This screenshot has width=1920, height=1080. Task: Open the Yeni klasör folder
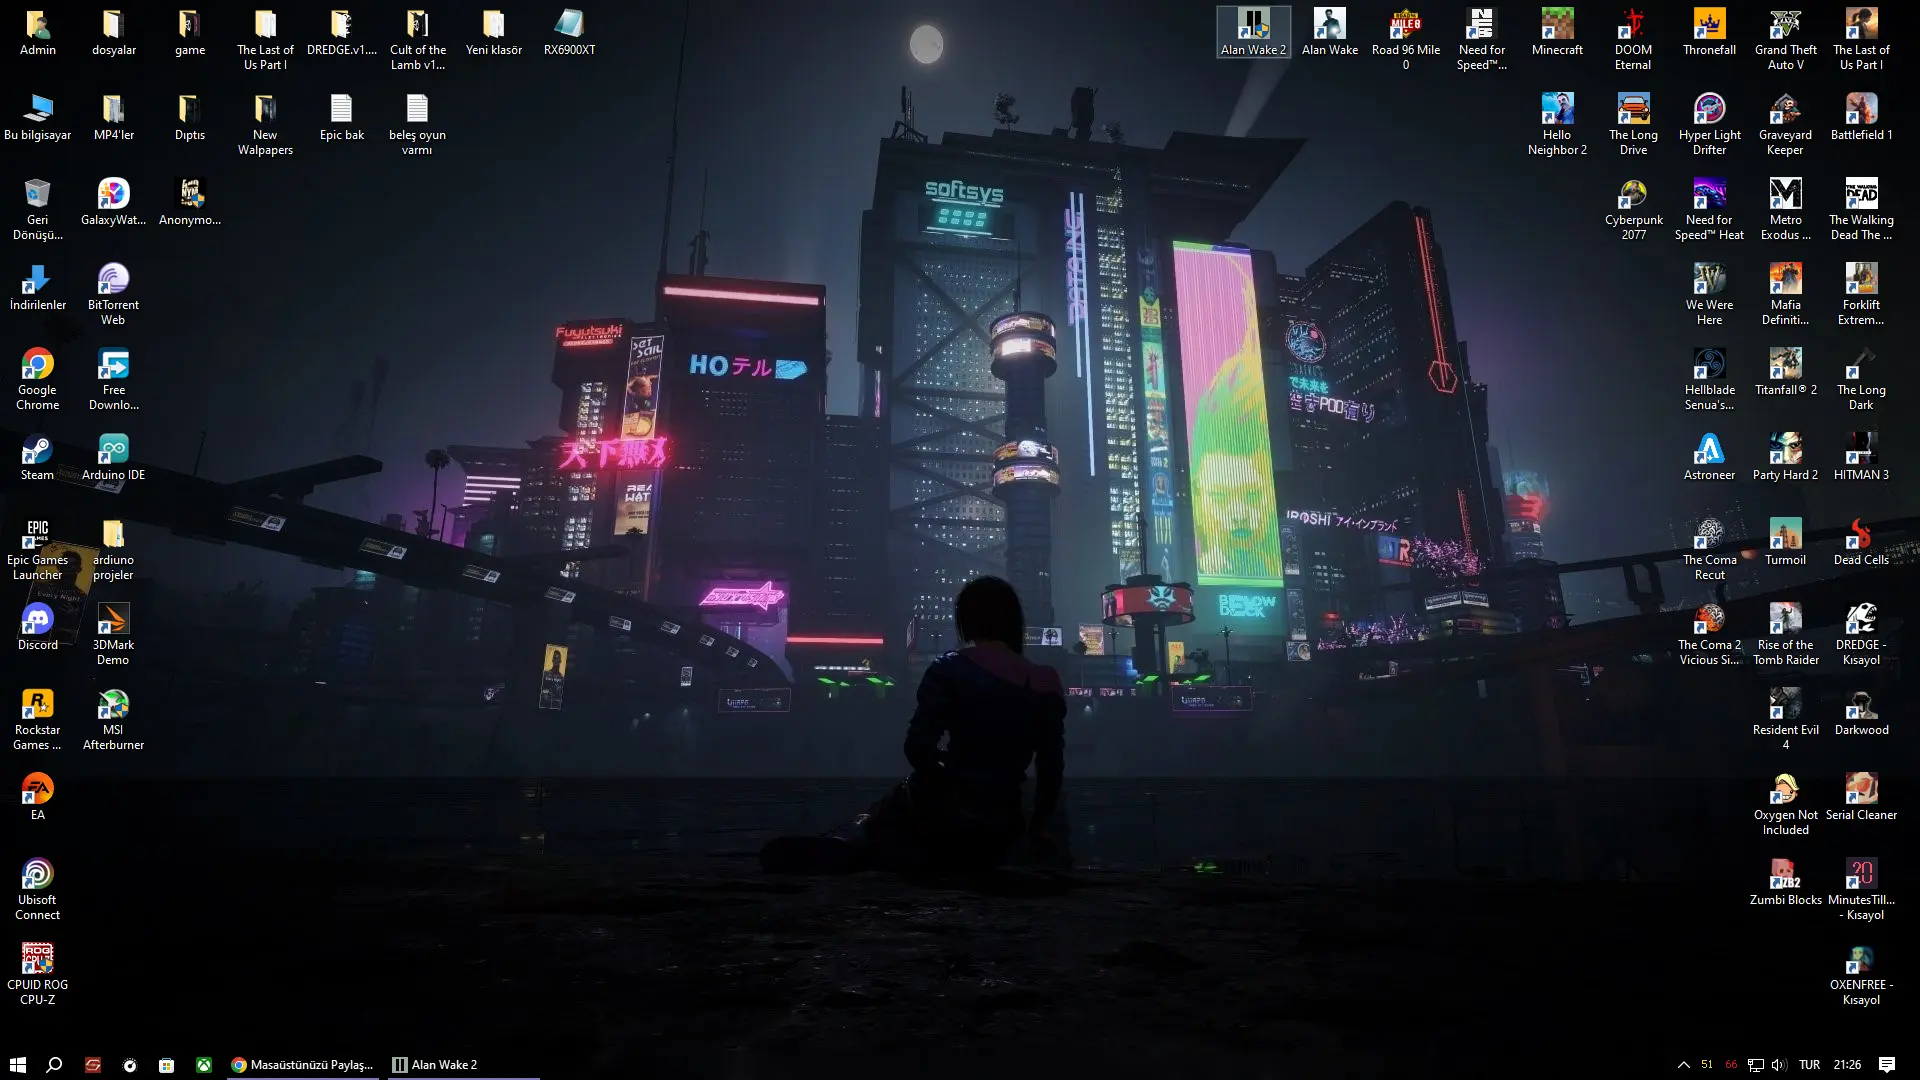click(x=493, y=32)
